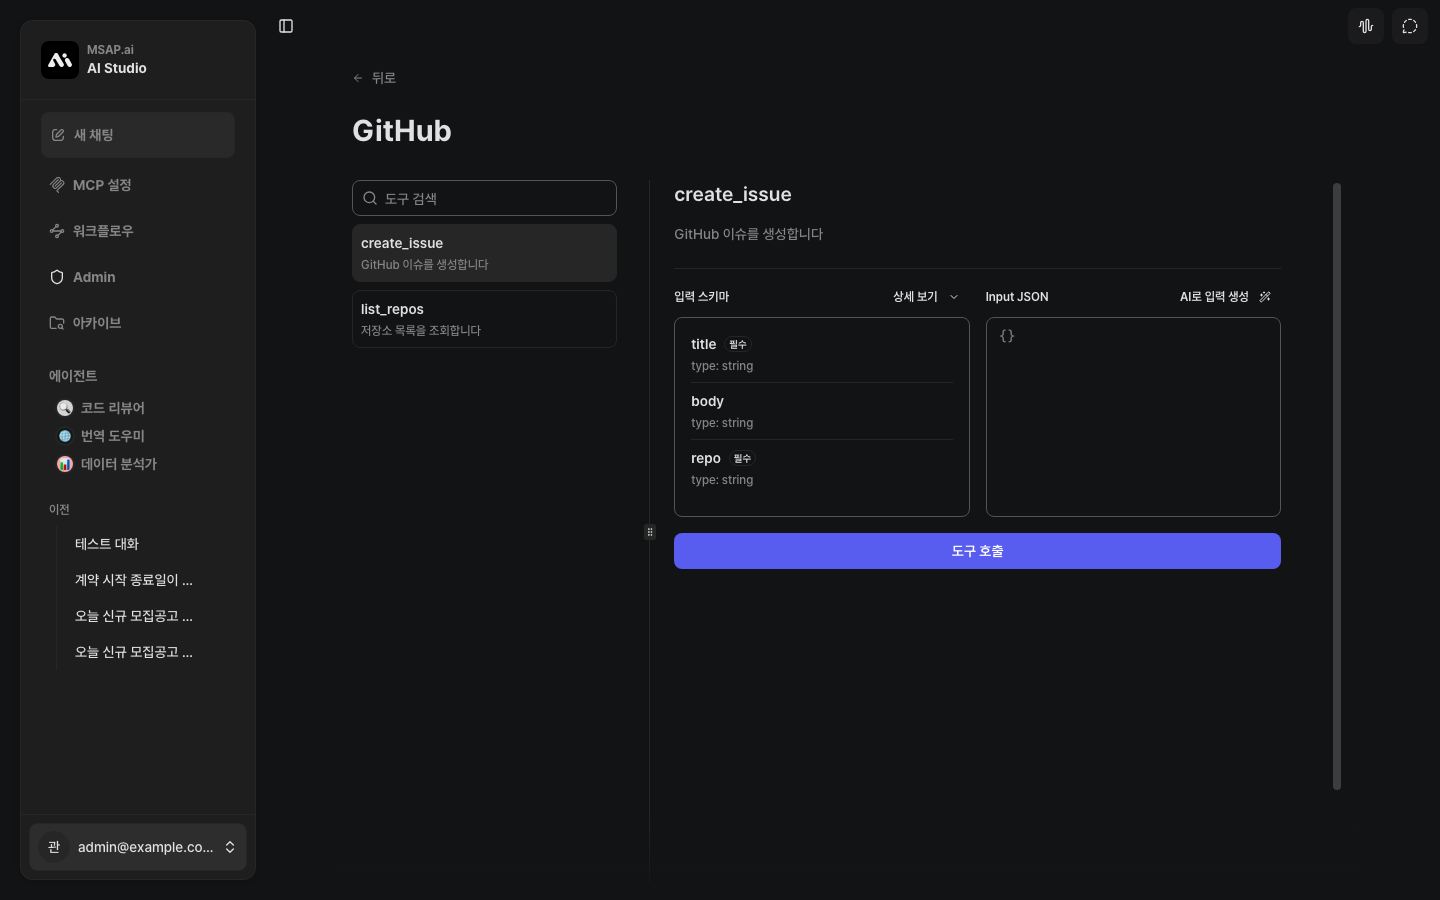The height and width of the screenshot is (900, 1440).
Task: Click the title field in schema
Action: pyautogui.click(x=822, y=354)
